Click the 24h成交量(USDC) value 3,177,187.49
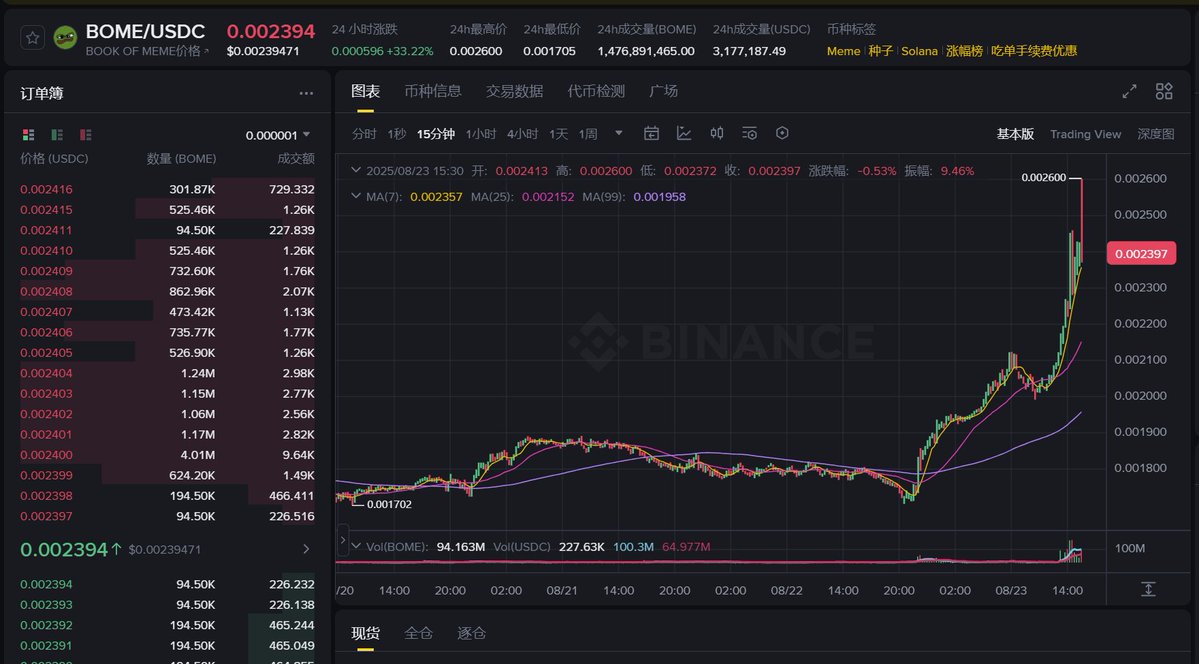This screenshot has width=1199, height=664. [x=749, y=51]
